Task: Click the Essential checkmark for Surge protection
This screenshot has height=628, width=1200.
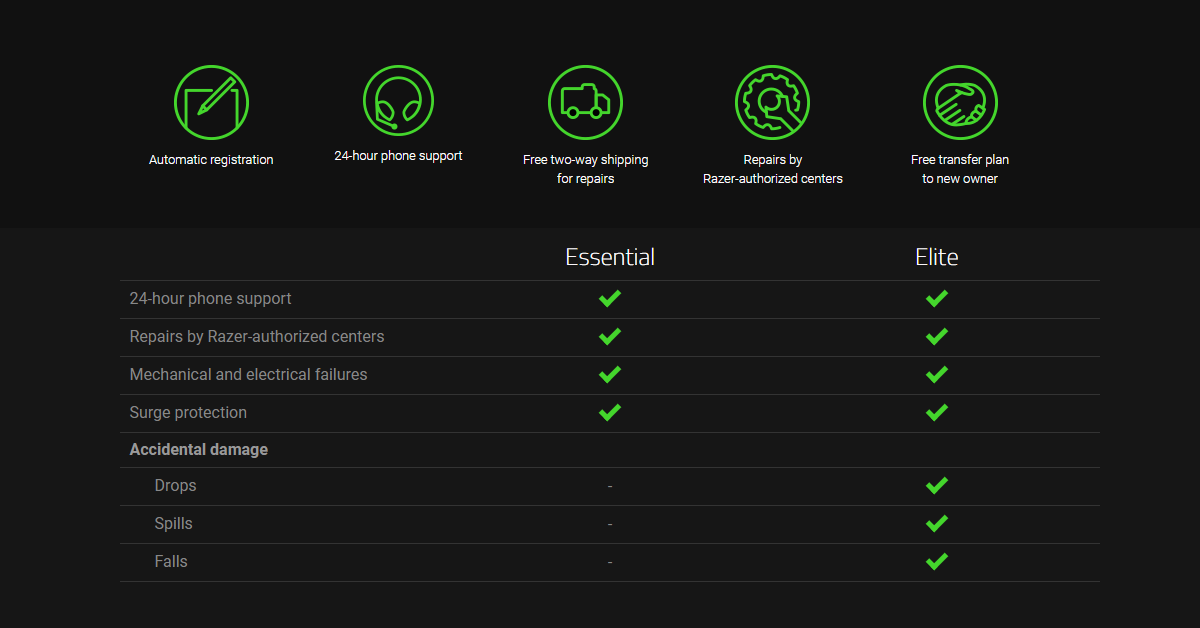Action: [x=610, y=412]
